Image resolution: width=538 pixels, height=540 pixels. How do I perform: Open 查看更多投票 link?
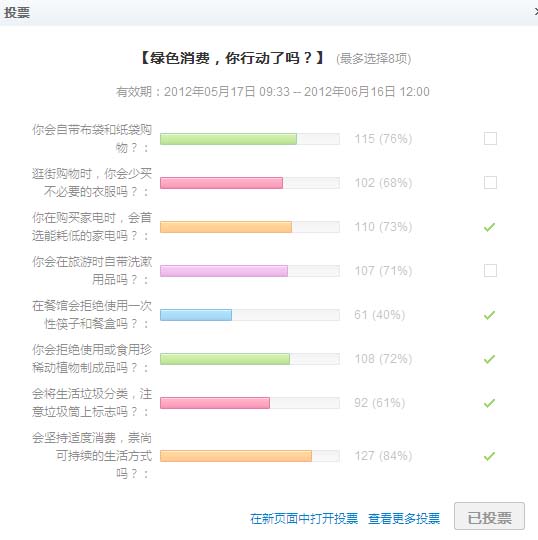404,519
